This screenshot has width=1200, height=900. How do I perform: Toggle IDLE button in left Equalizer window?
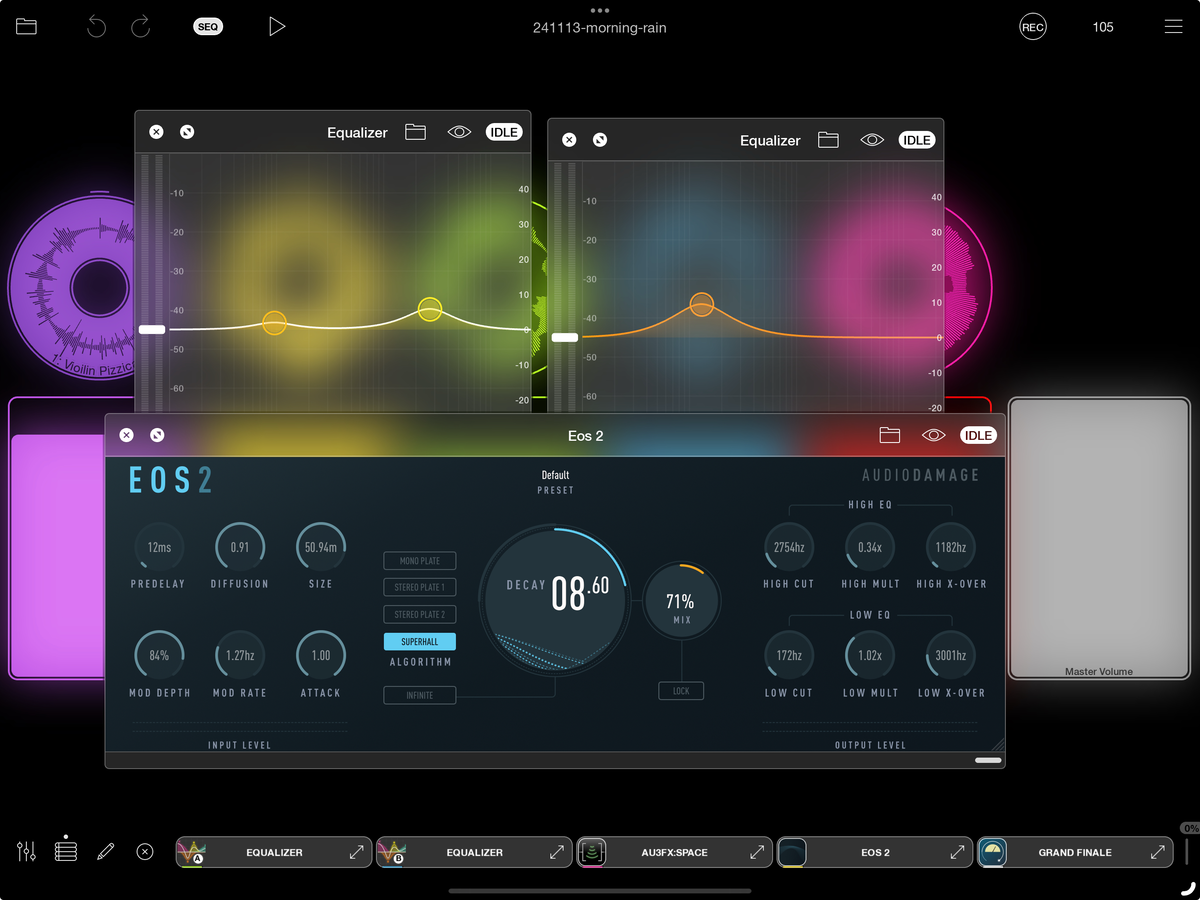point(504,132)
